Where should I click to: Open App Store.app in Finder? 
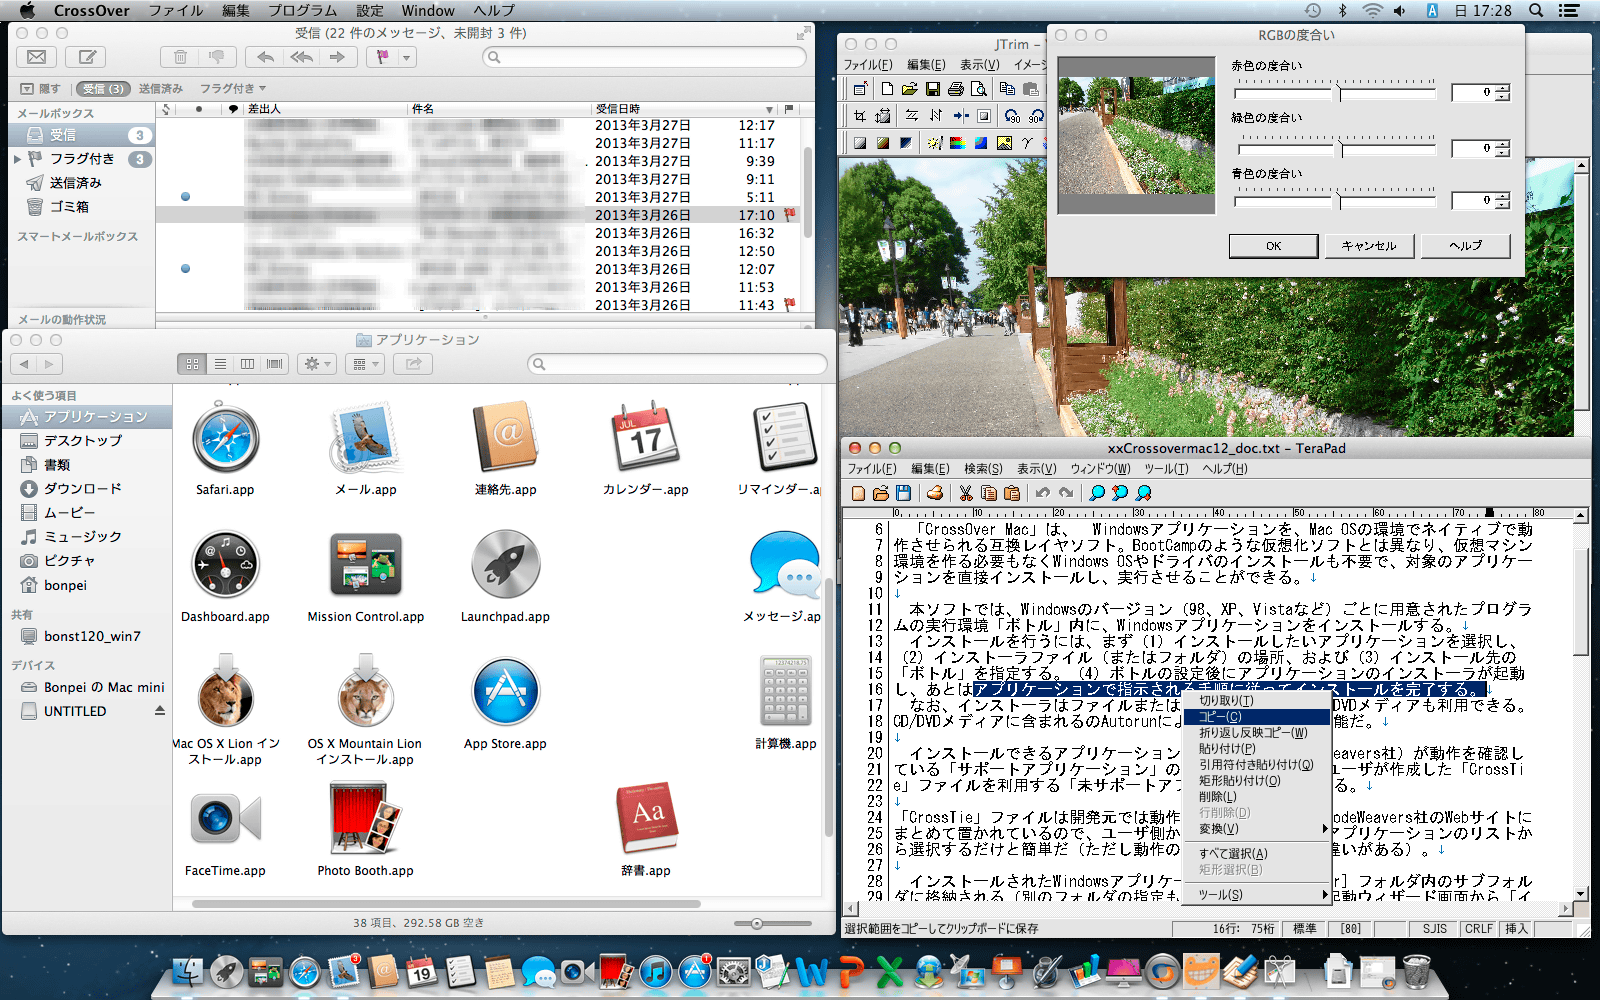pyautogui.click(x=505, y=703)
